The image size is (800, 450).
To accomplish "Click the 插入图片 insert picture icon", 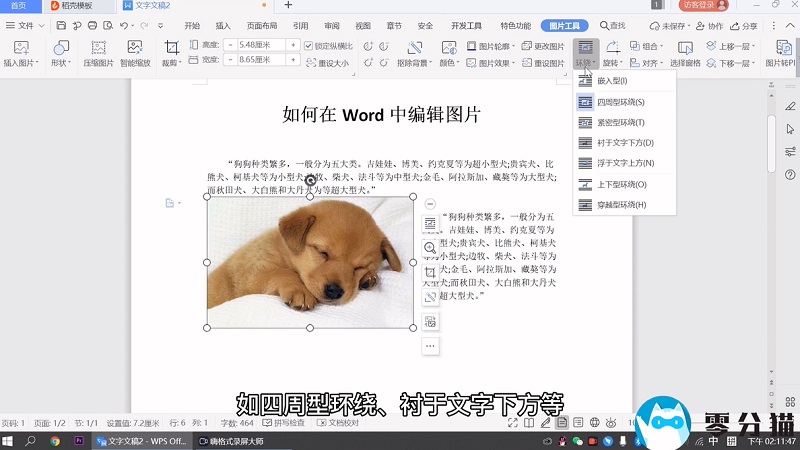I will click(22, 47).
